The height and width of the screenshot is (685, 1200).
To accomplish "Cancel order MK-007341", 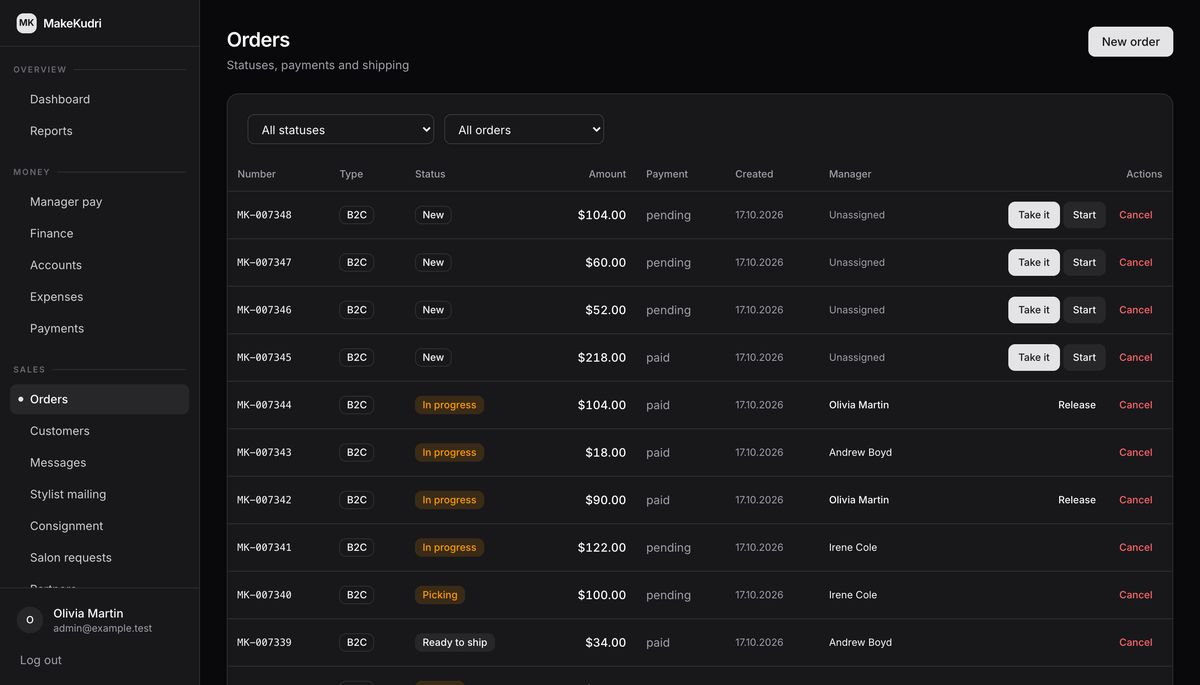I will 1136,547.
